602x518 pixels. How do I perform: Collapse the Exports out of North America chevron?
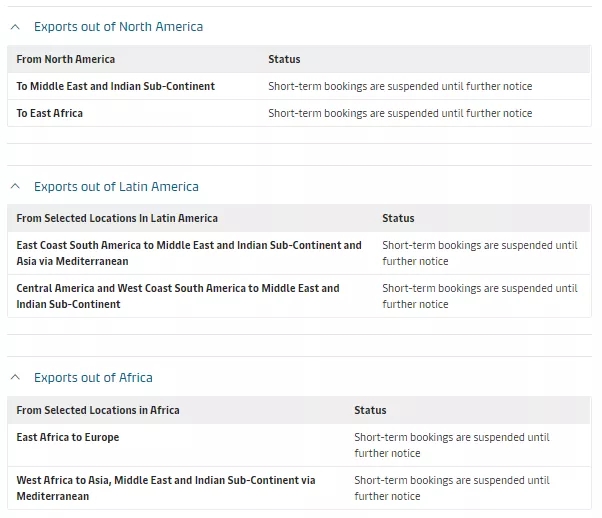pos(16,27)
